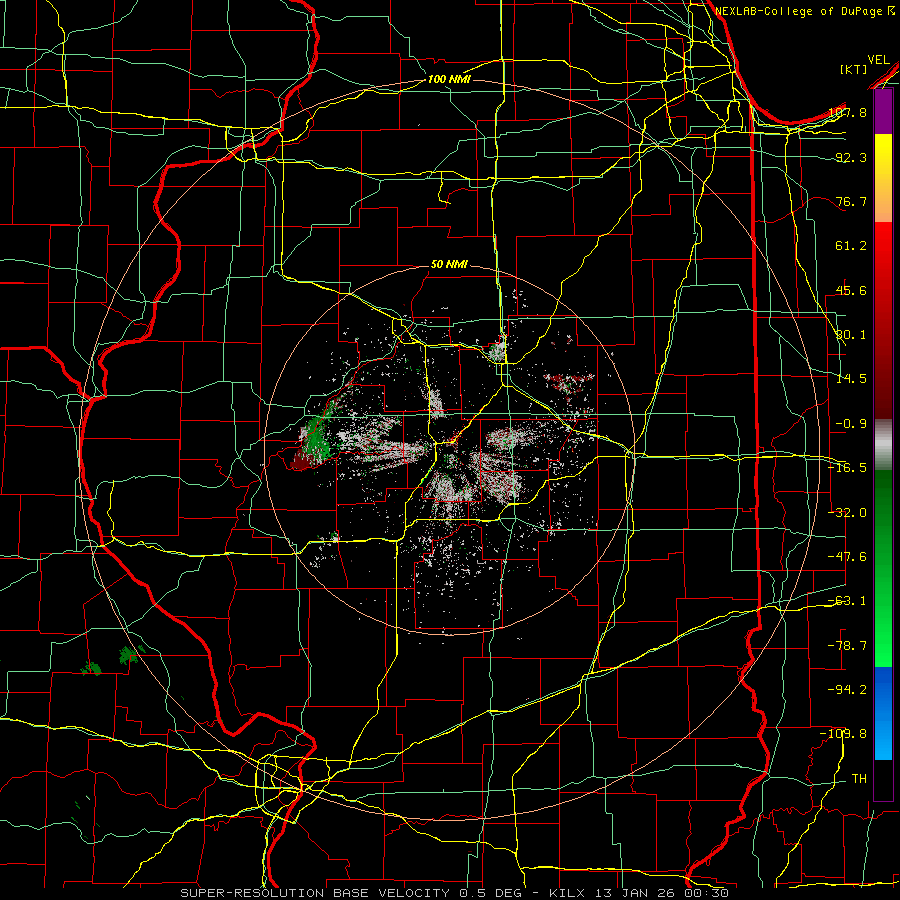Click the -0.9 value on the velocity scale
The height and width of the screenshot is (900, 900).
(x=851, y=424)
